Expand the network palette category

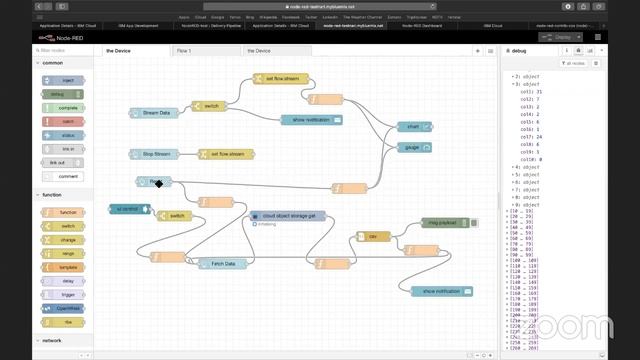[63, 340]
